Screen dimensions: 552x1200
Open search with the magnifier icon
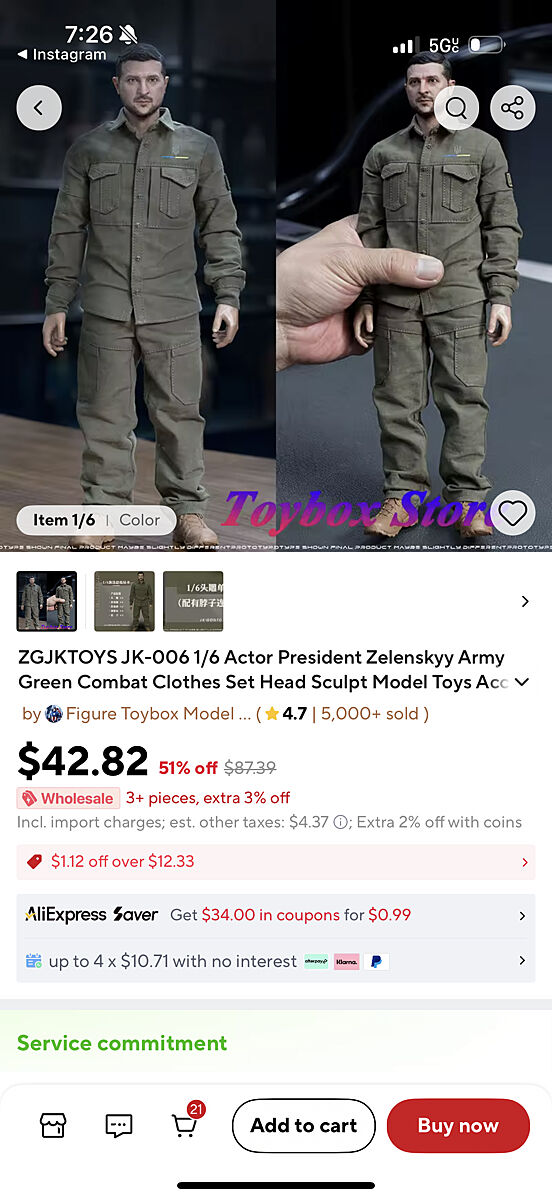point(456,108)
